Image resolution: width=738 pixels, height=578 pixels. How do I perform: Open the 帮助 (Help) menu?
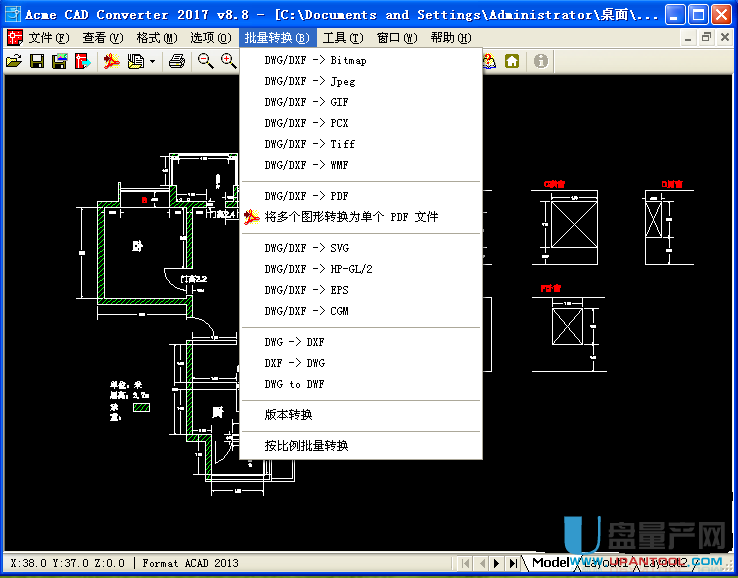449,38
